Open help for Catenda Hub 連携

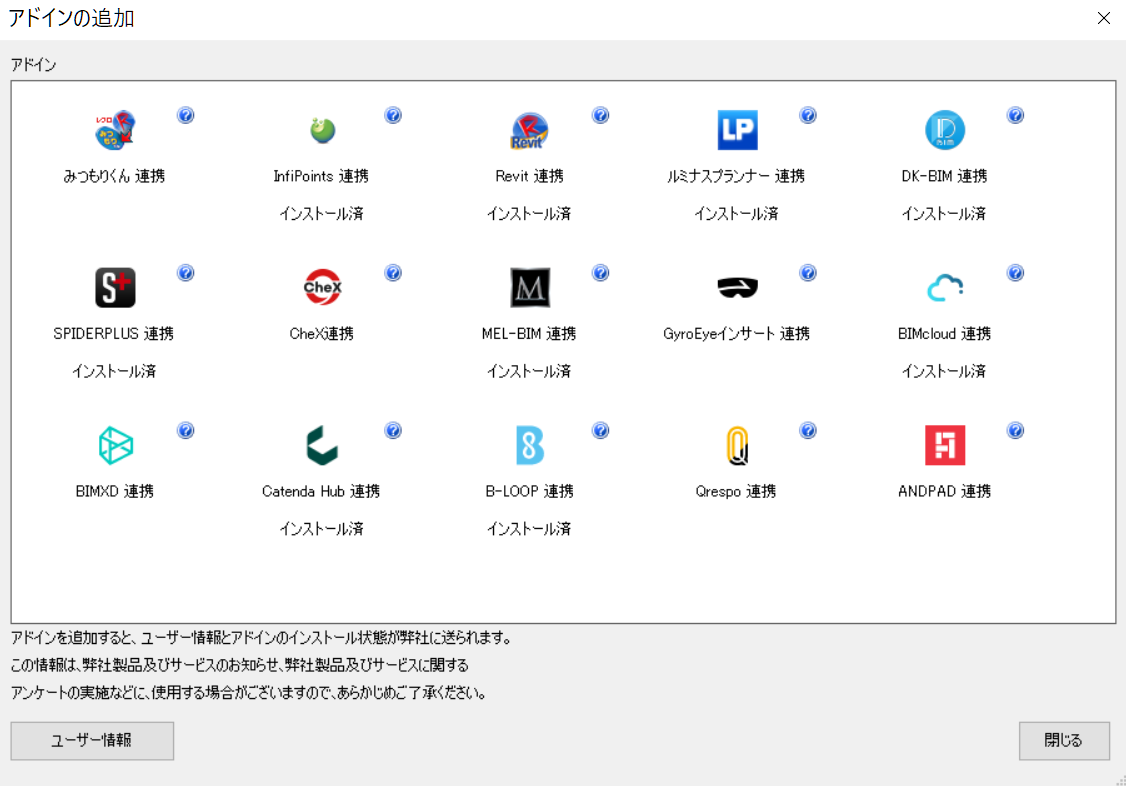[393, 430]
